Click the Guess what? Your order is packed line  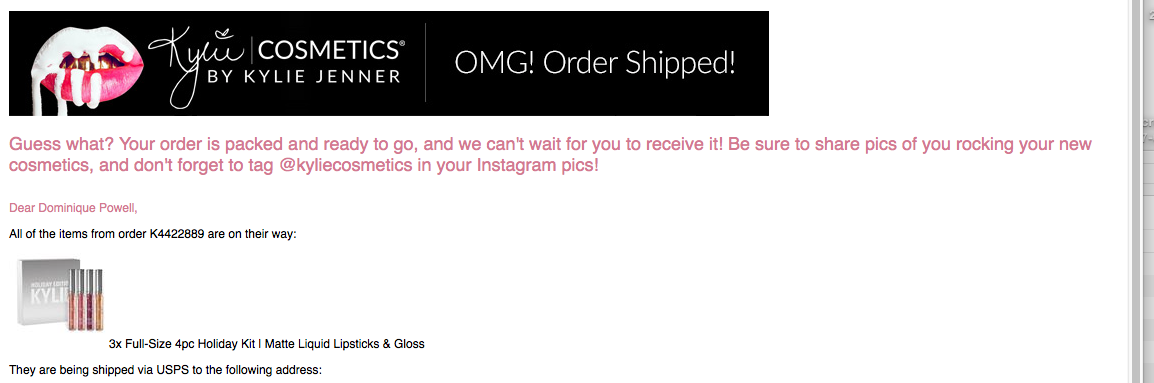551,144
